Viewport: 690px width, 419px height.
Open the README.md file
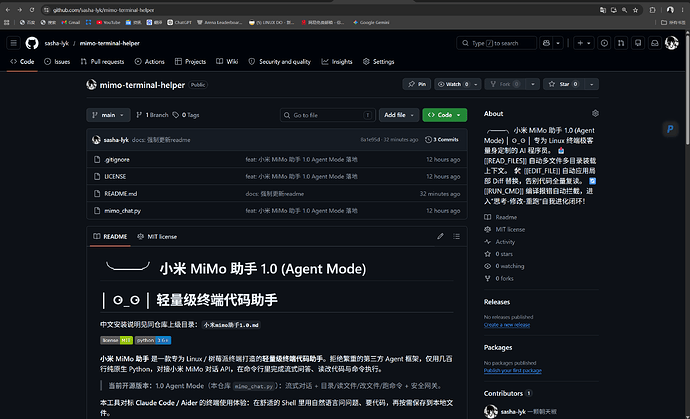point(121,194)
